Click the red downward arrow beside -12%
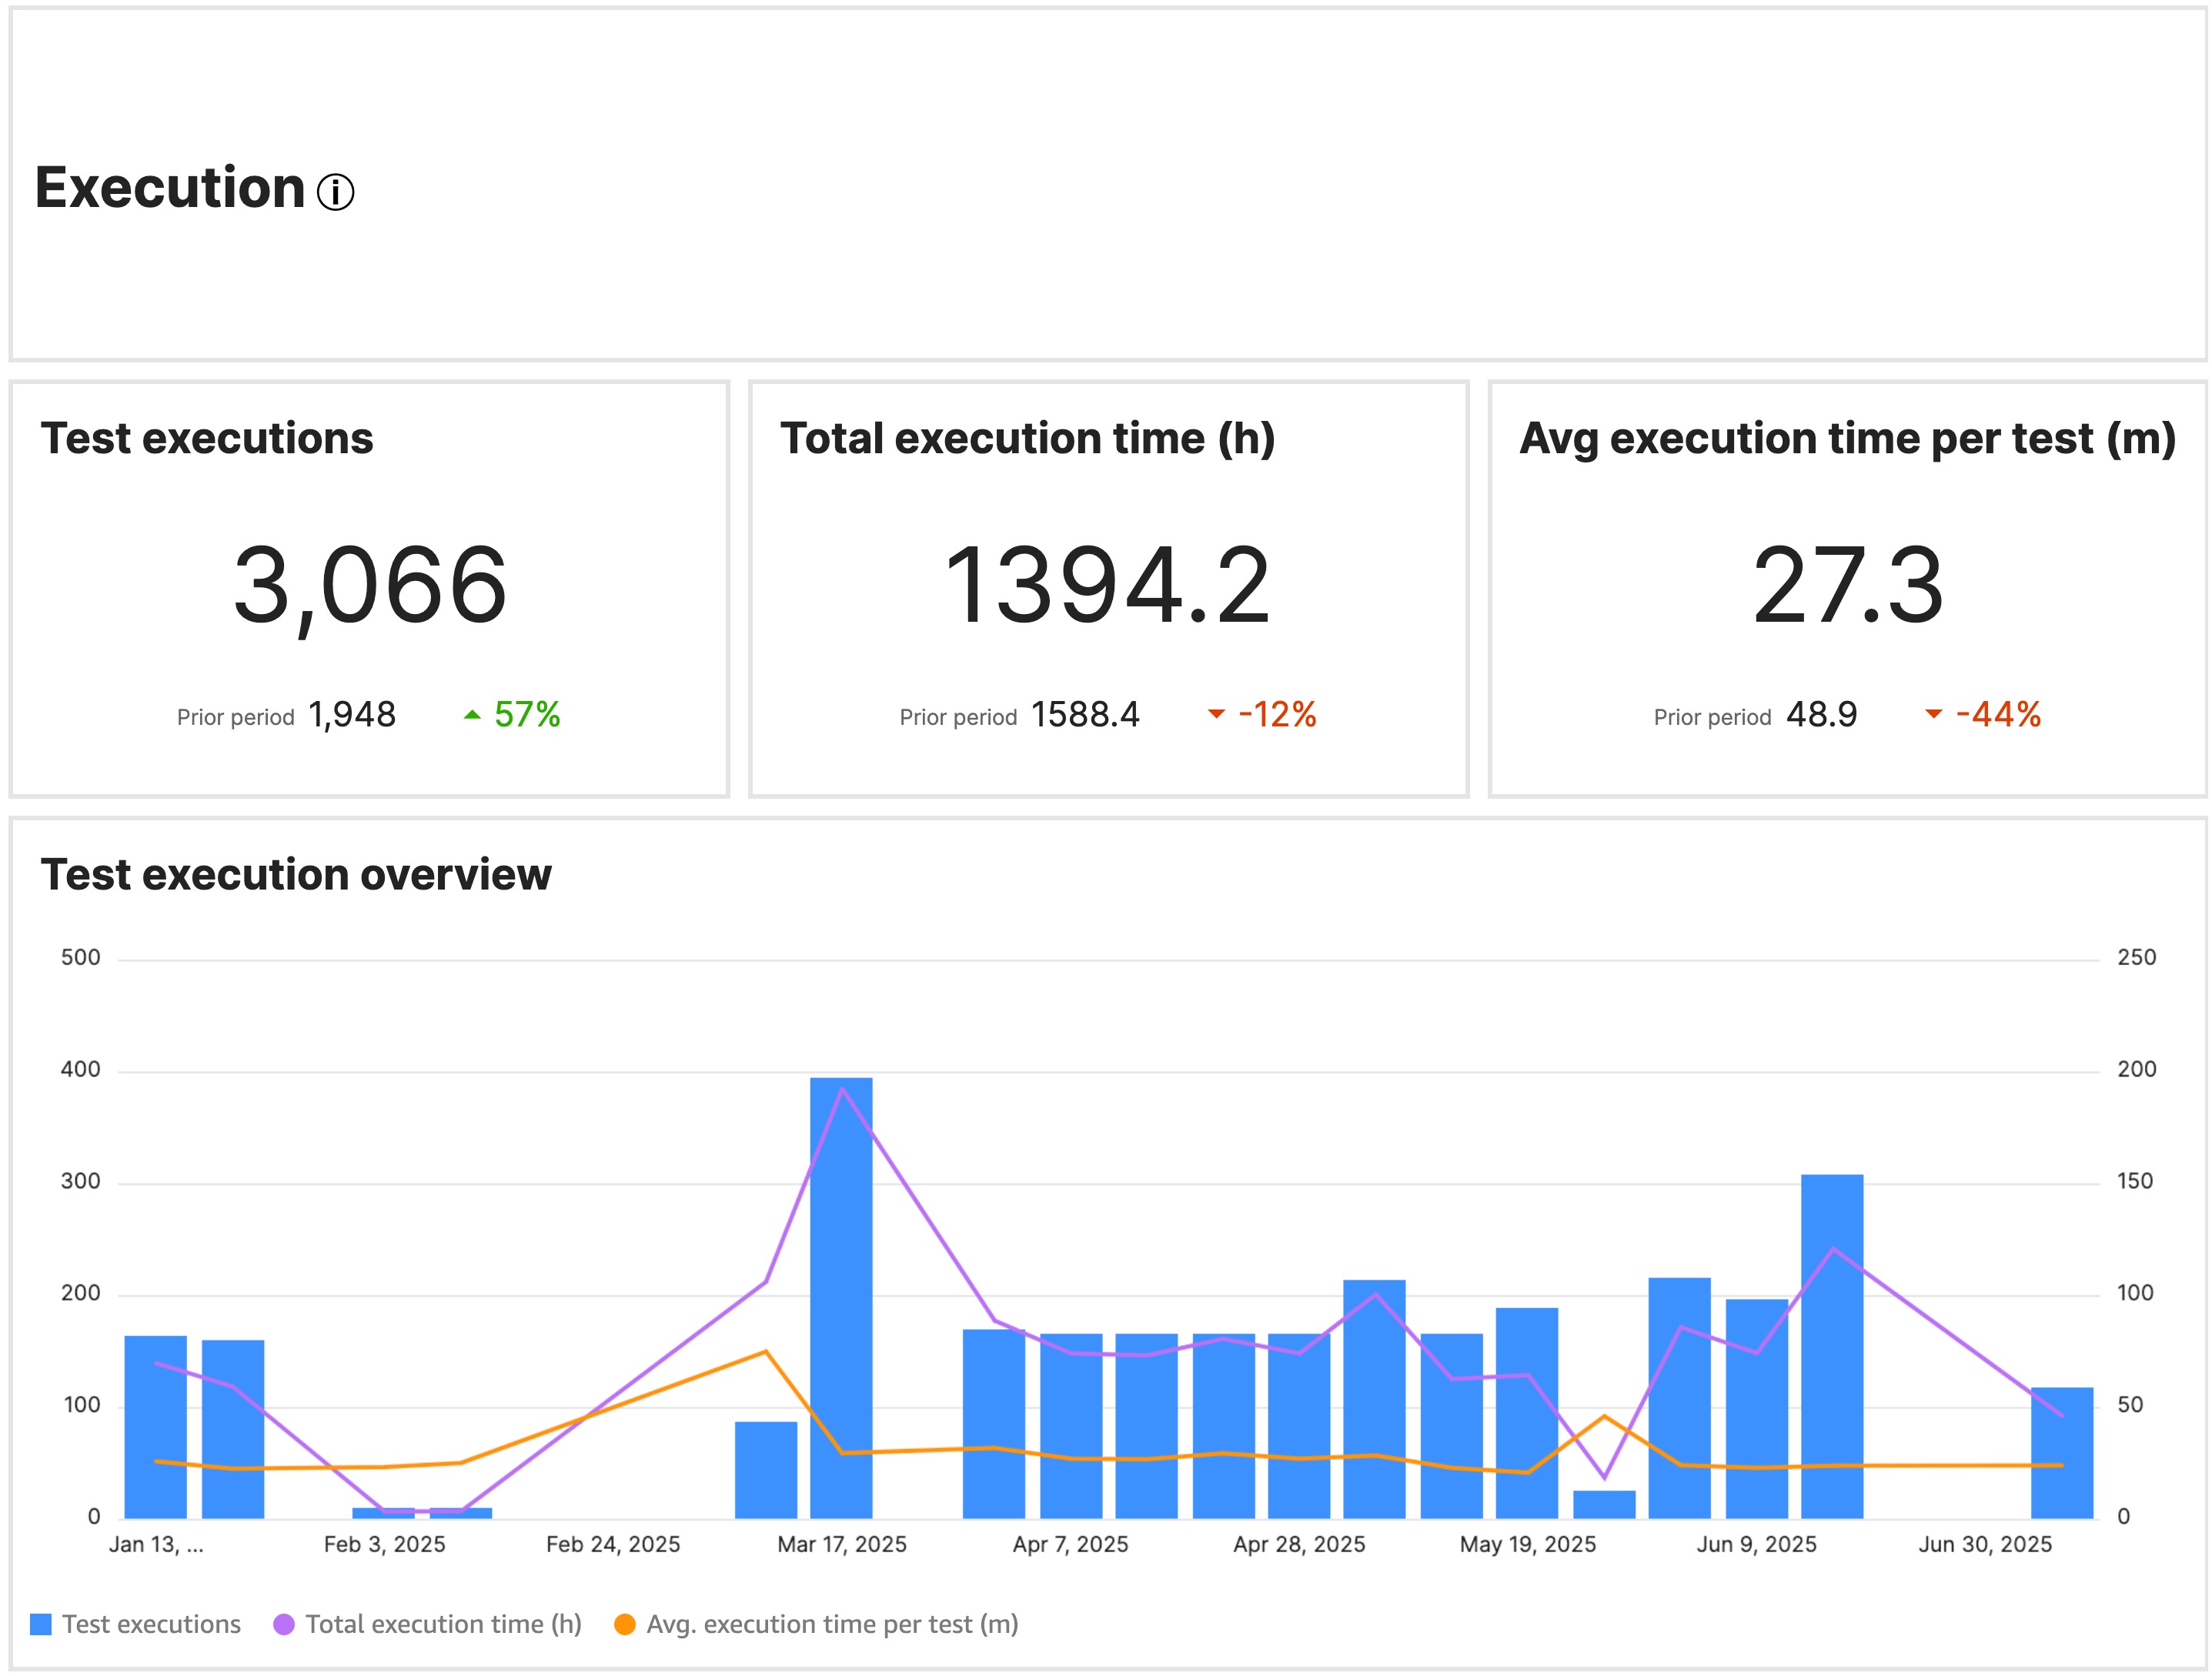The height and width of the screenshot is (1676, 2212). tap(1218, 714)
